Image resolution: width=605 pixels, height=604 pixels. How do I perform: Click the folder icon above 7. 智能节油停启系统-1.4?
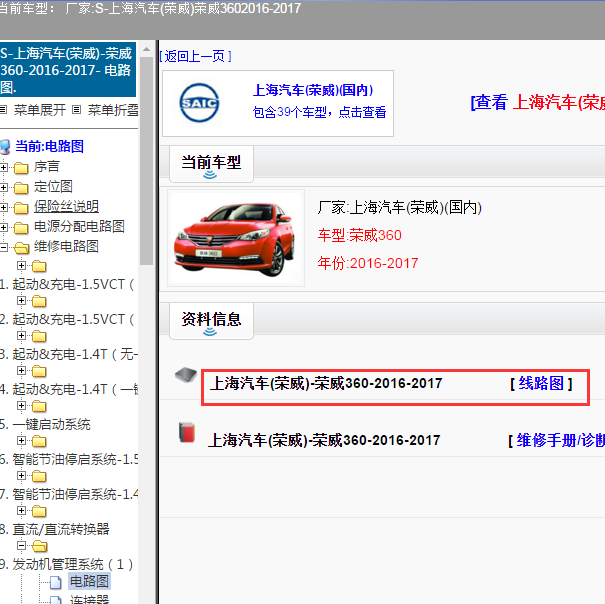[x=39, y=477]
